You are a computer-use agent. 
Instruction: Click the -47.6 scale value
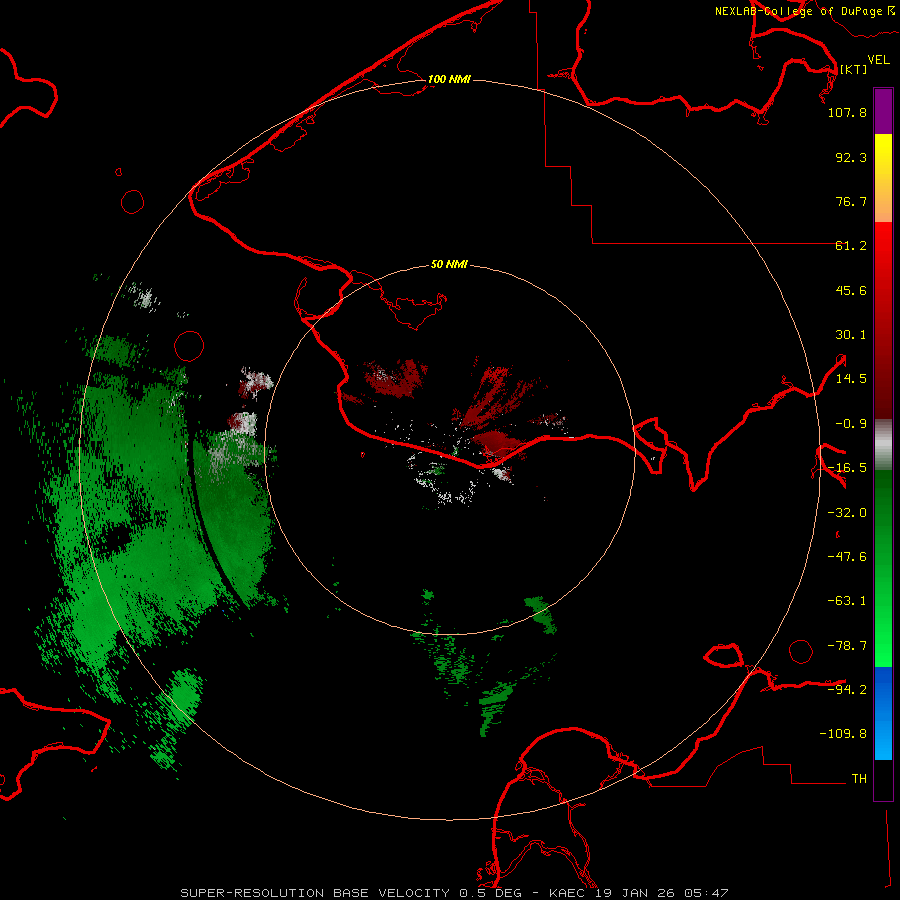pos(847,557)
